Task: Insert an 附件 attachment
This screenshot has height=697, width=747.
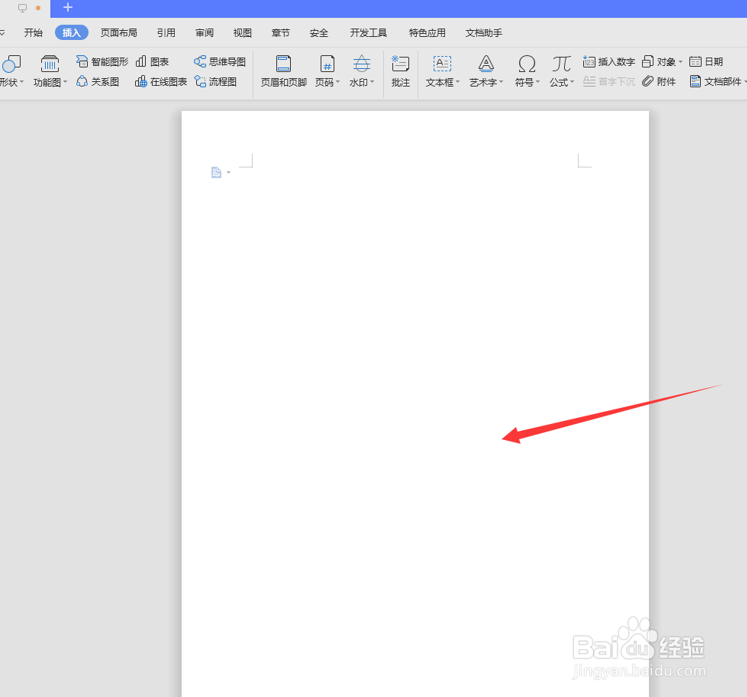Action: (x=659, y=81)
